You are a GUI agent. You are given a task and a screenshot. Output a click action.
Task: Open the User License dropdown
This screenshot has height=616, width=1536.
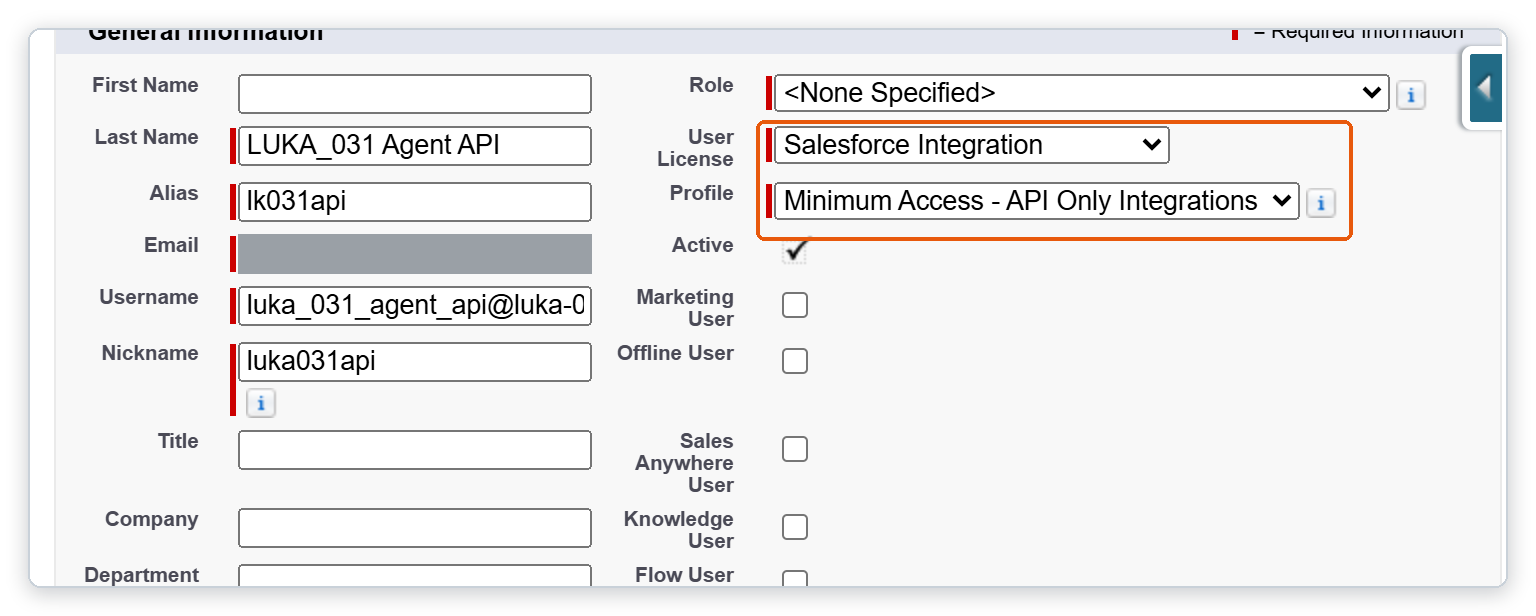point(972,145)
